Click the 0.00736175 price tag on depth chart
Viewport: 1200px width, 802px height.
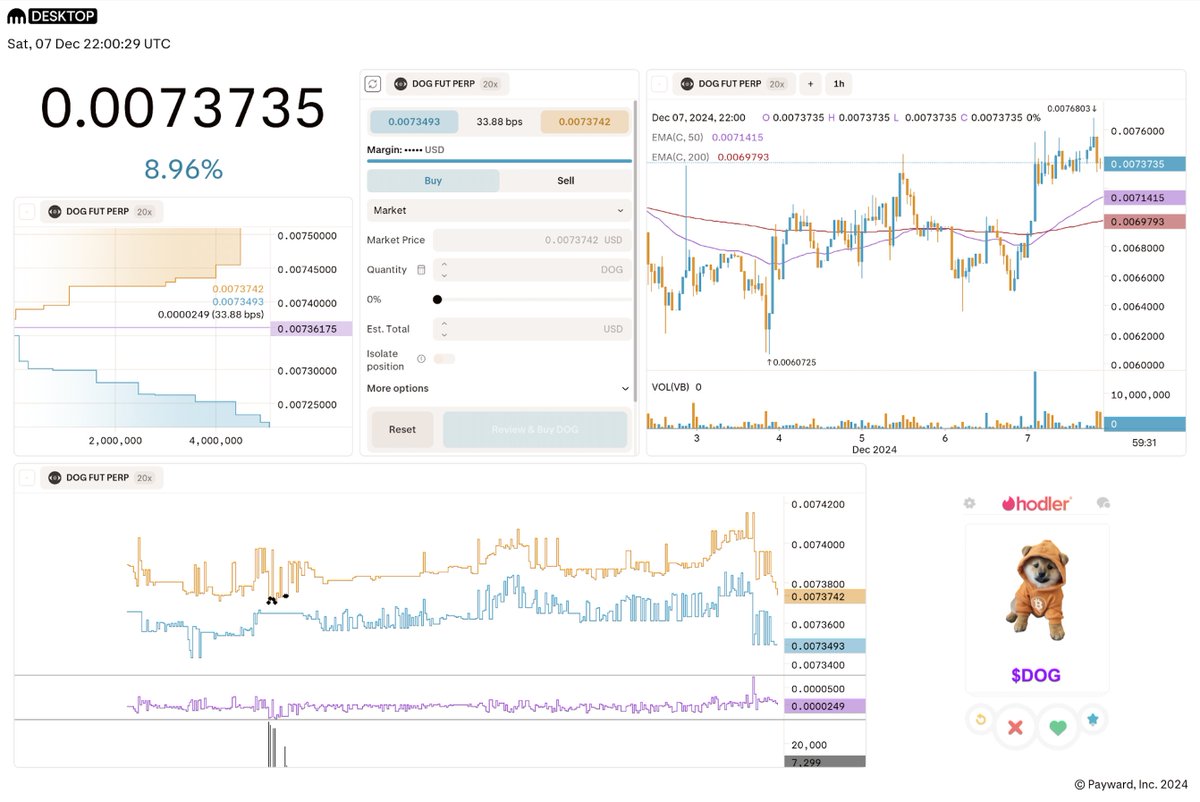(312, 328)
